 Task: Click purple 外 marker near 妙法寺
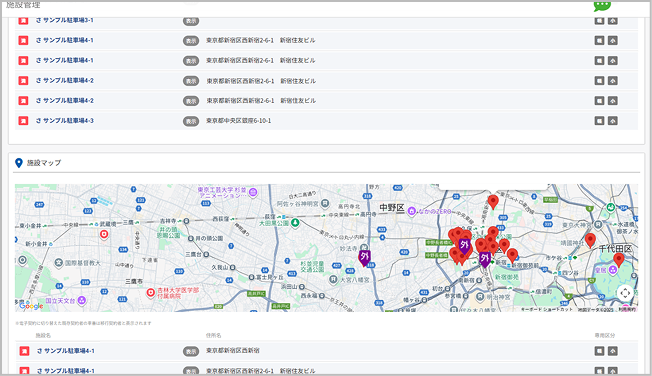click(365, 258)
